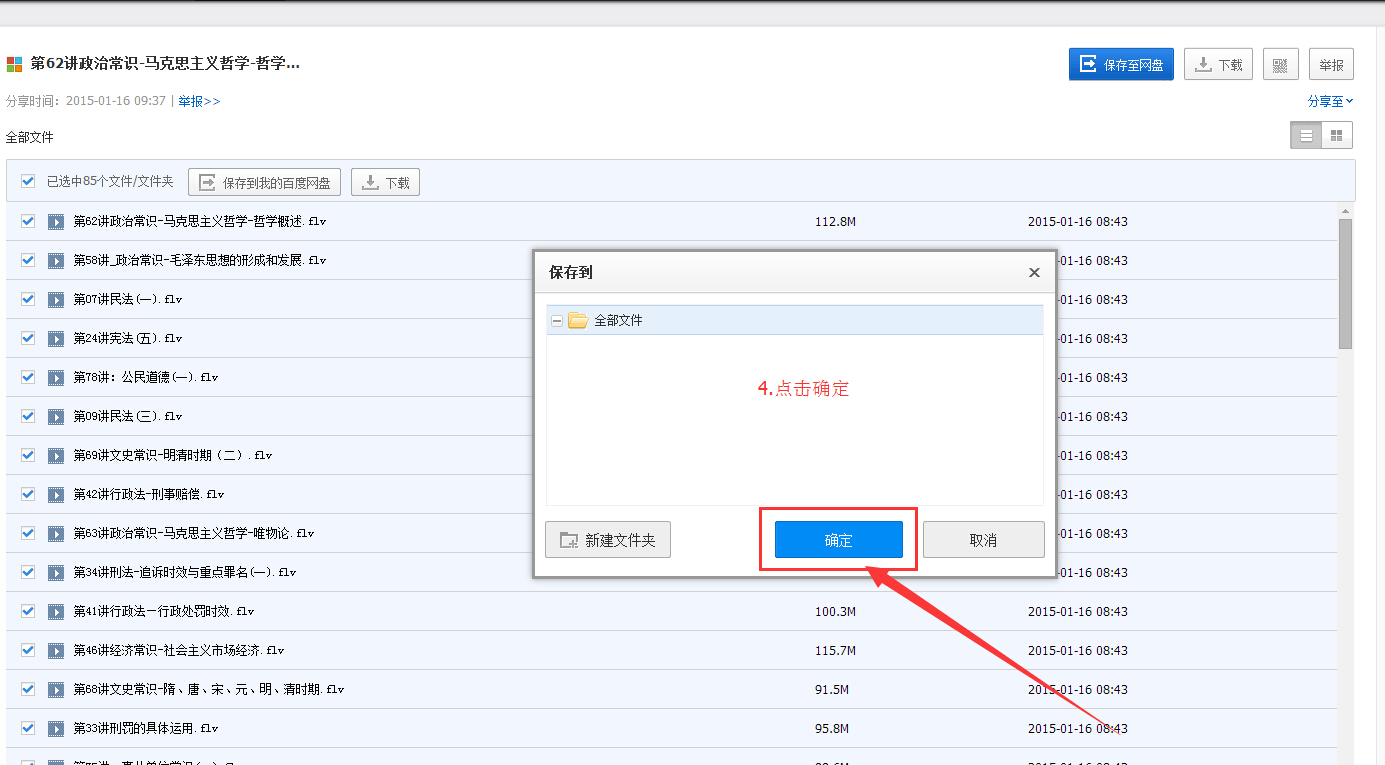Switch to grid thumbnail view icon
Viewport: 1385px width, 765px height.
[x=1337, y=135]
